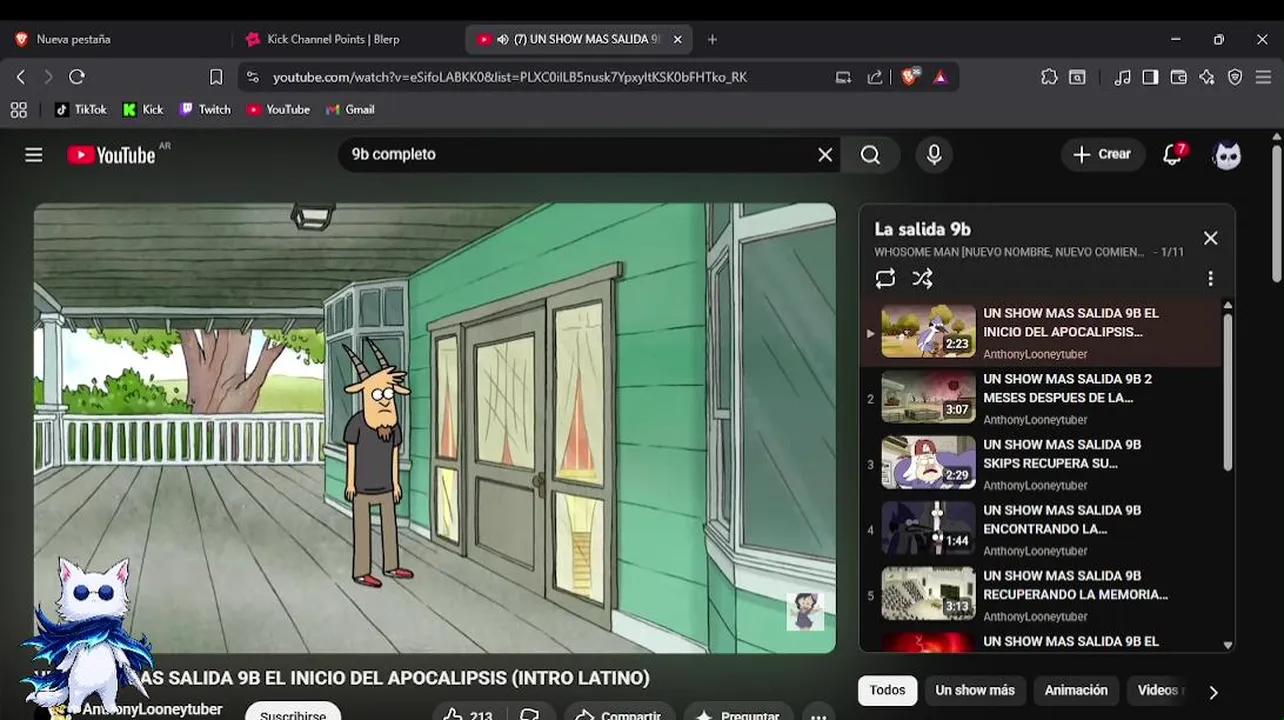Viewport: 1284px width, 720px height.
Task: Bookmark this page icon
Action: [216, 77]
